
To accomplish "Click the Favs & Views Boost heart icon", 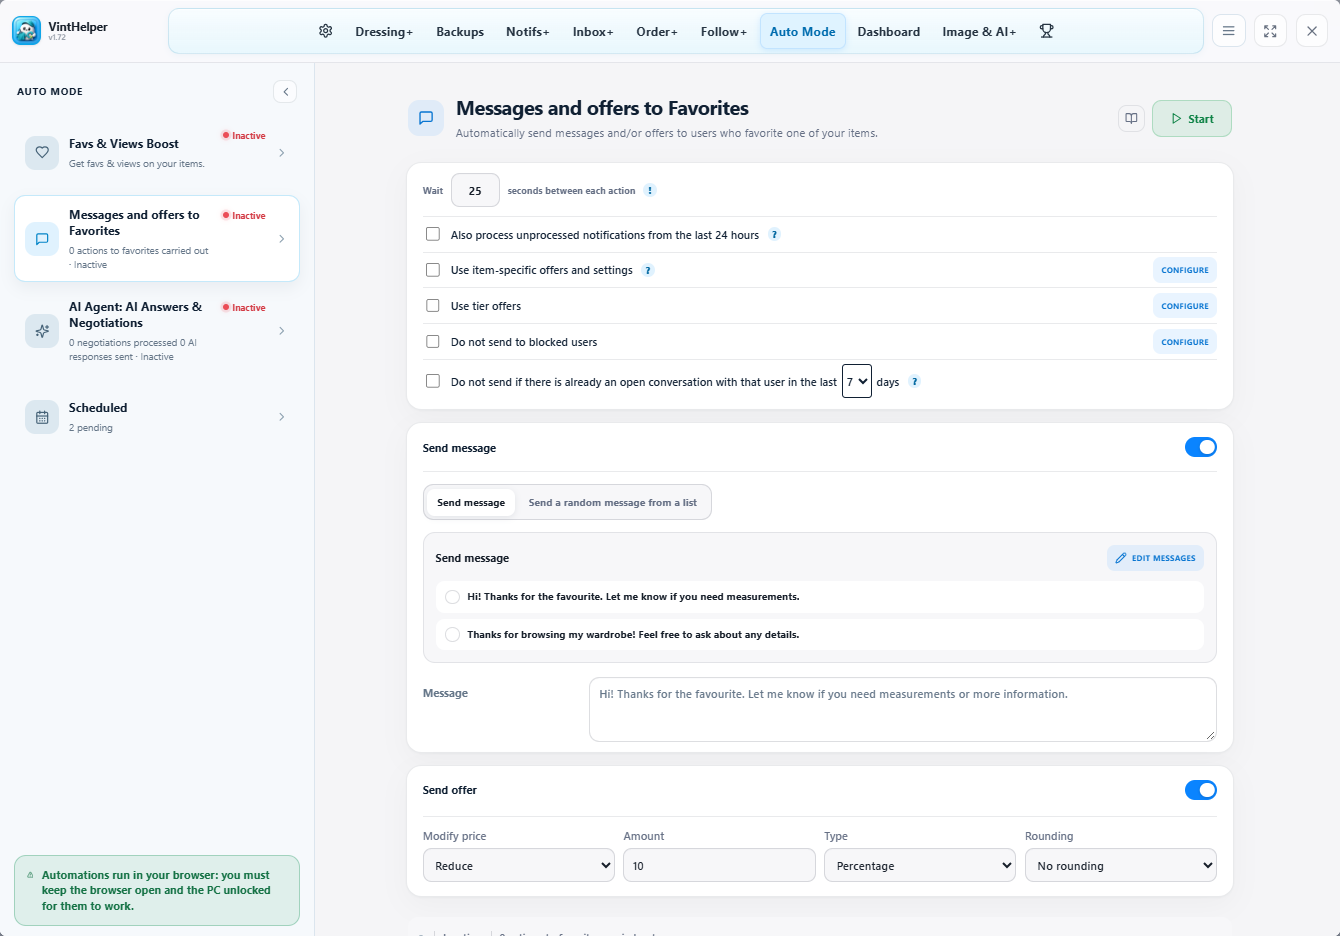I will click(42, 153).
